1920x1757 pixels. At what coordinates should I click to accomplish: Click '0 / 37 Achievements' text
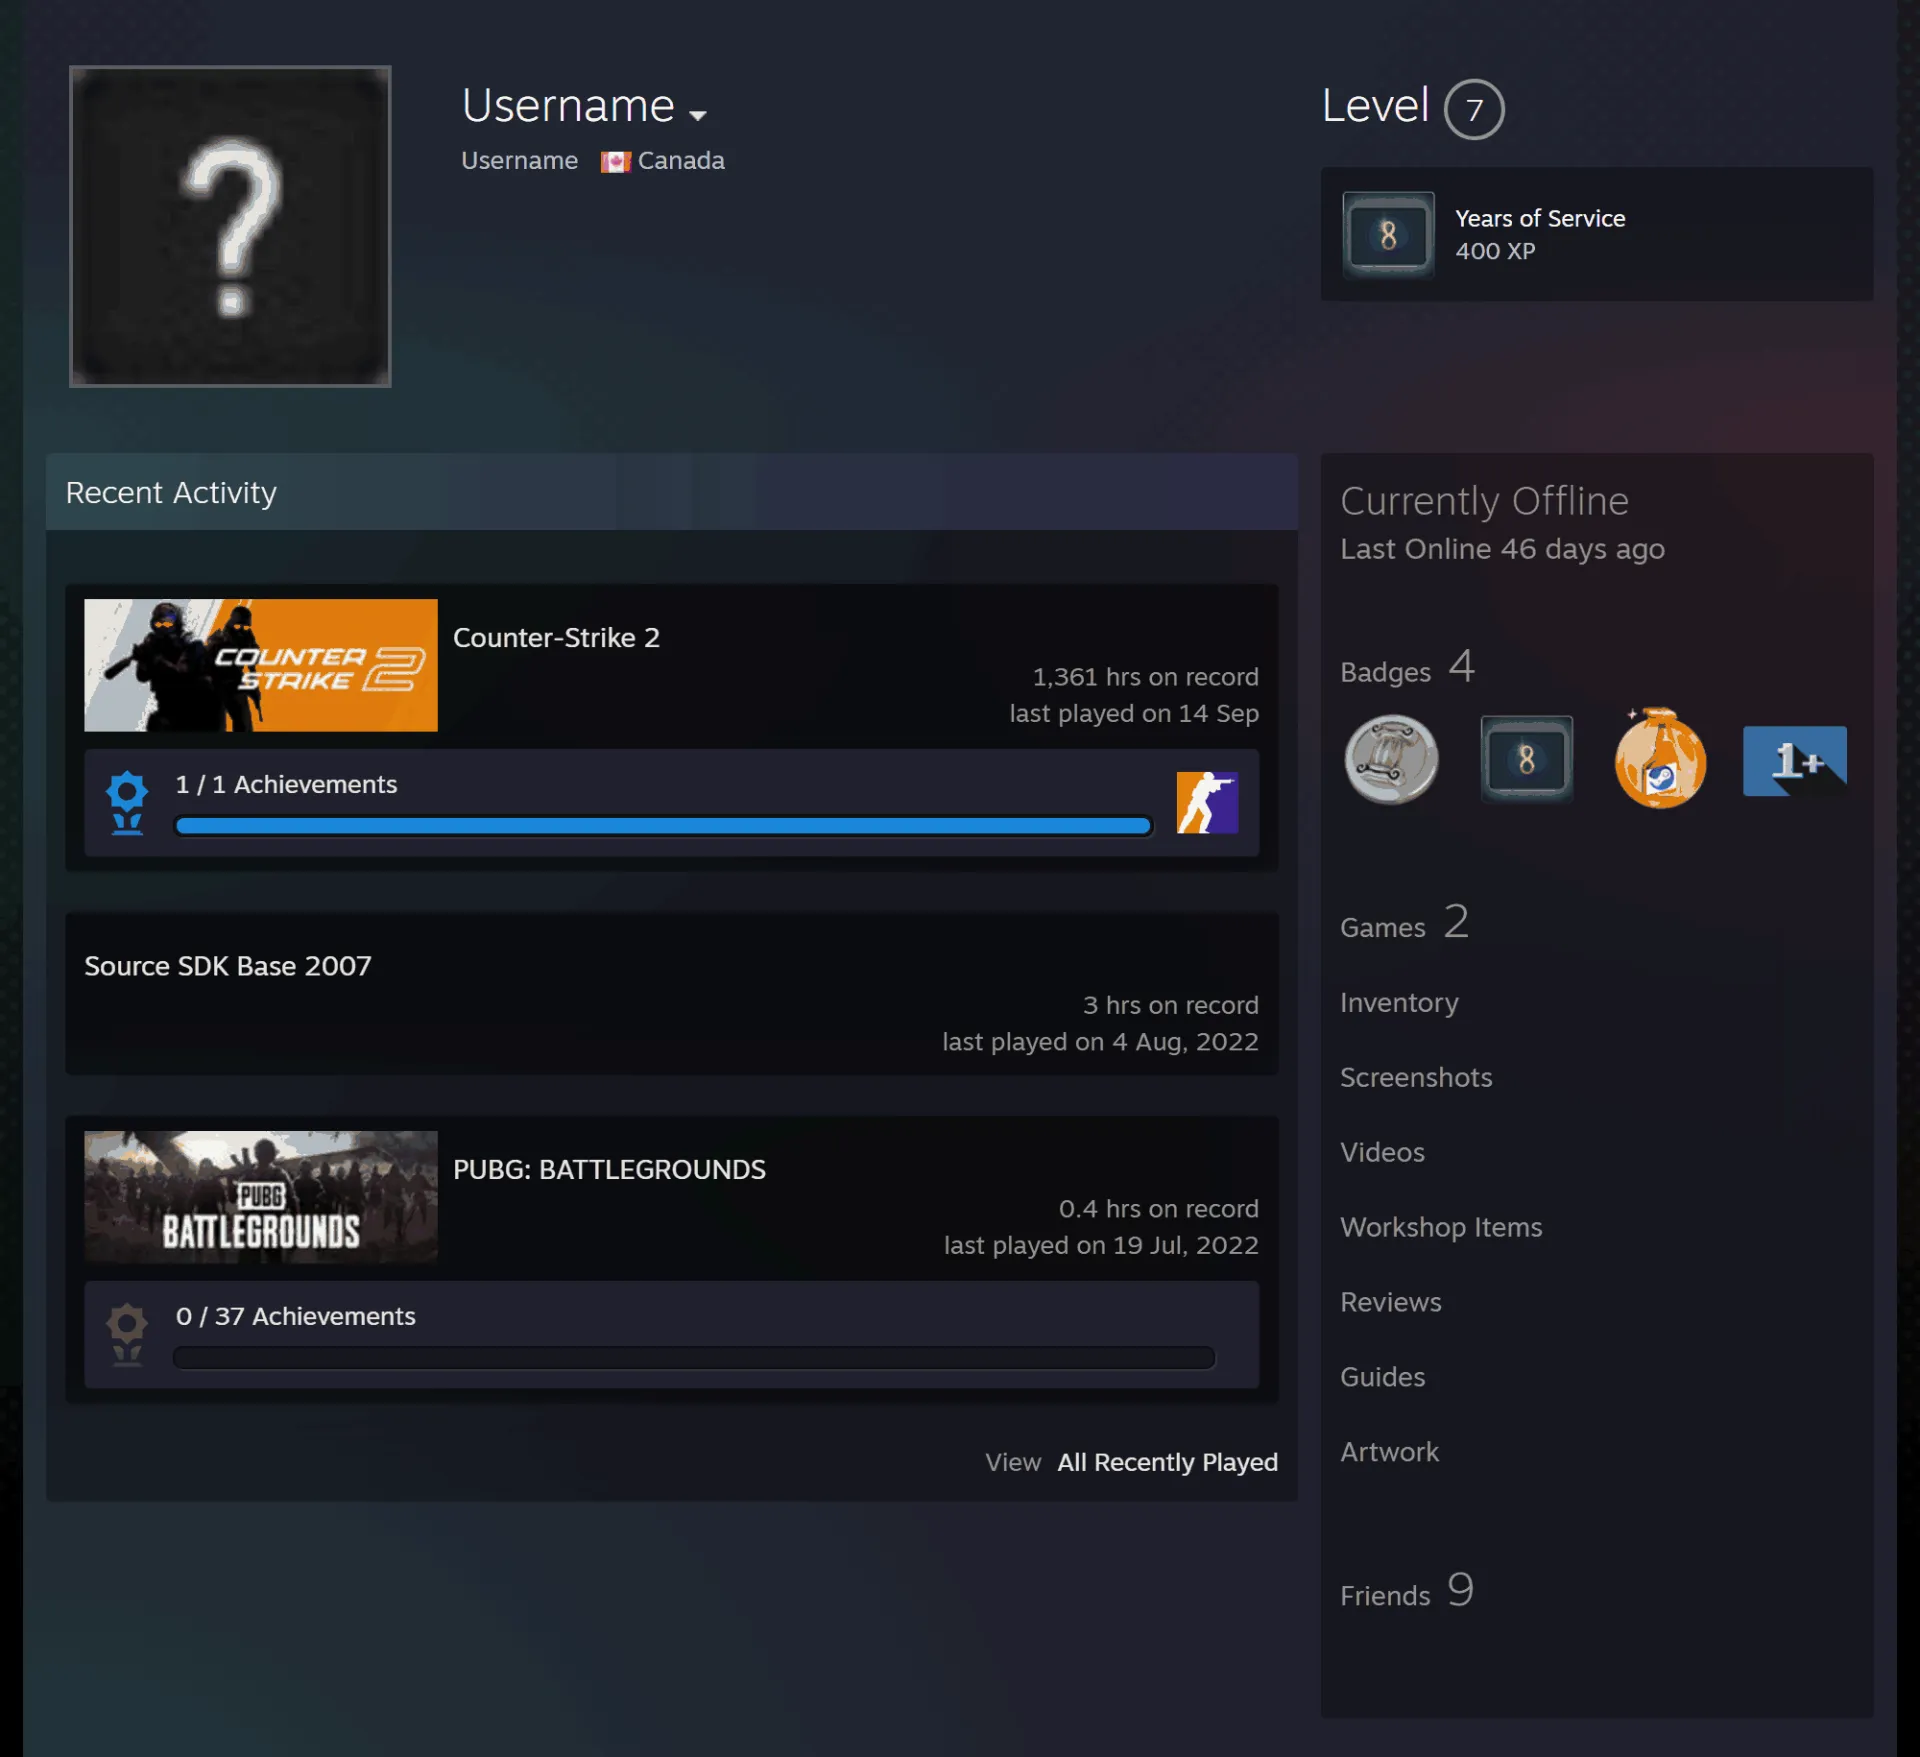tap(295, 1316)
